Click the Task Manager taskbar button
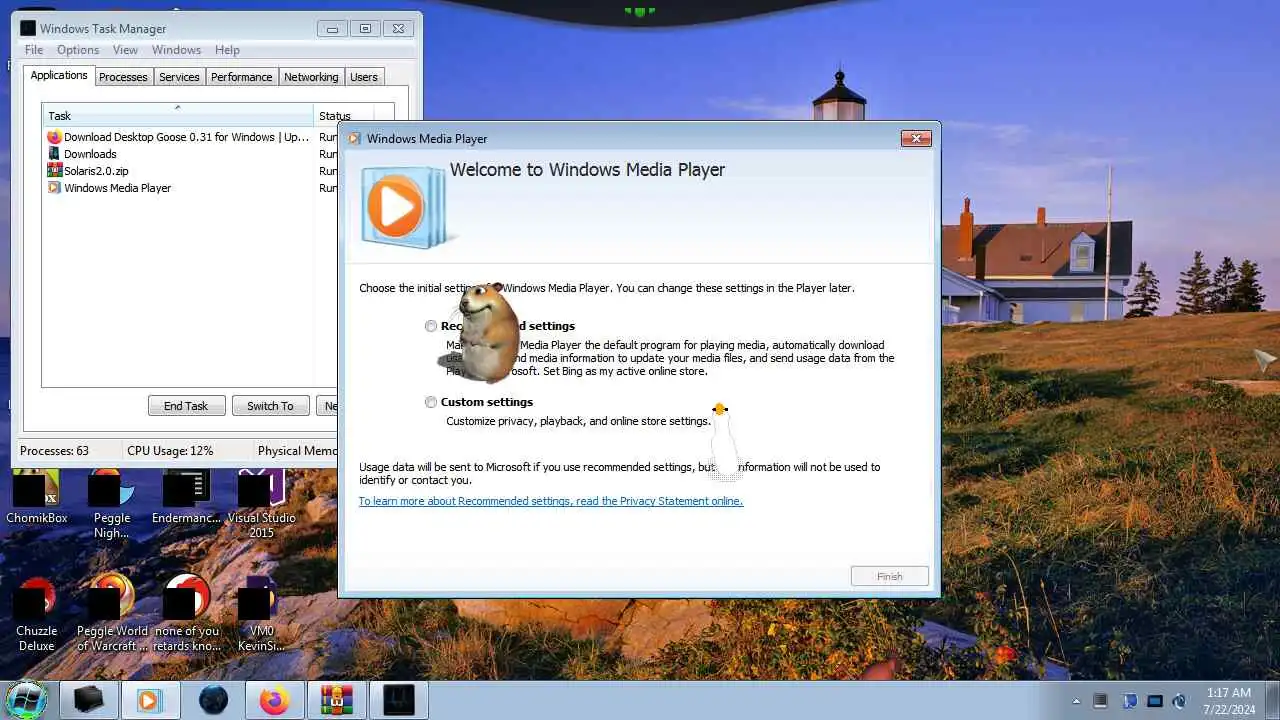 (x=398, y=701)
